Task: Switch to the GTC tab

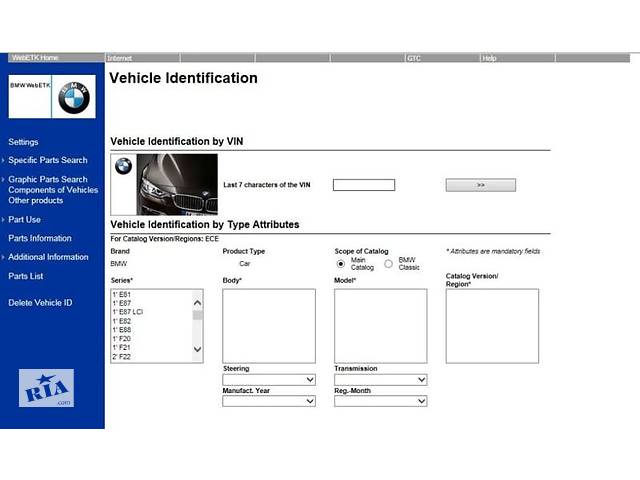Action: (414, 58)
